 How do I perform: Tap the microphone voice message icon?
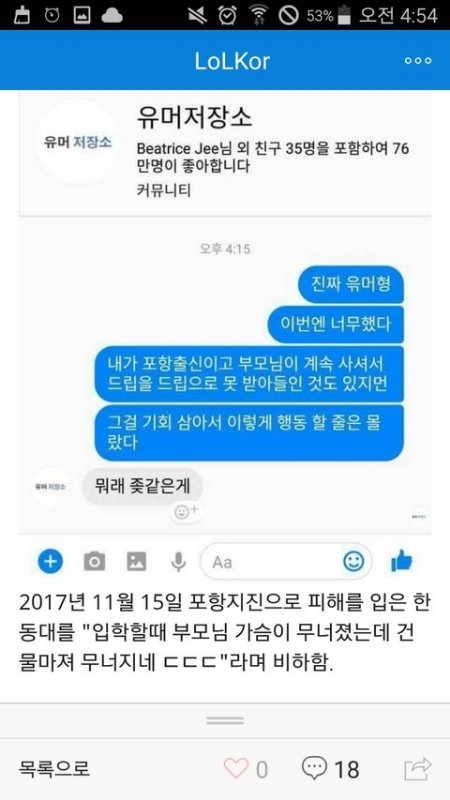[x=178, y=562]
